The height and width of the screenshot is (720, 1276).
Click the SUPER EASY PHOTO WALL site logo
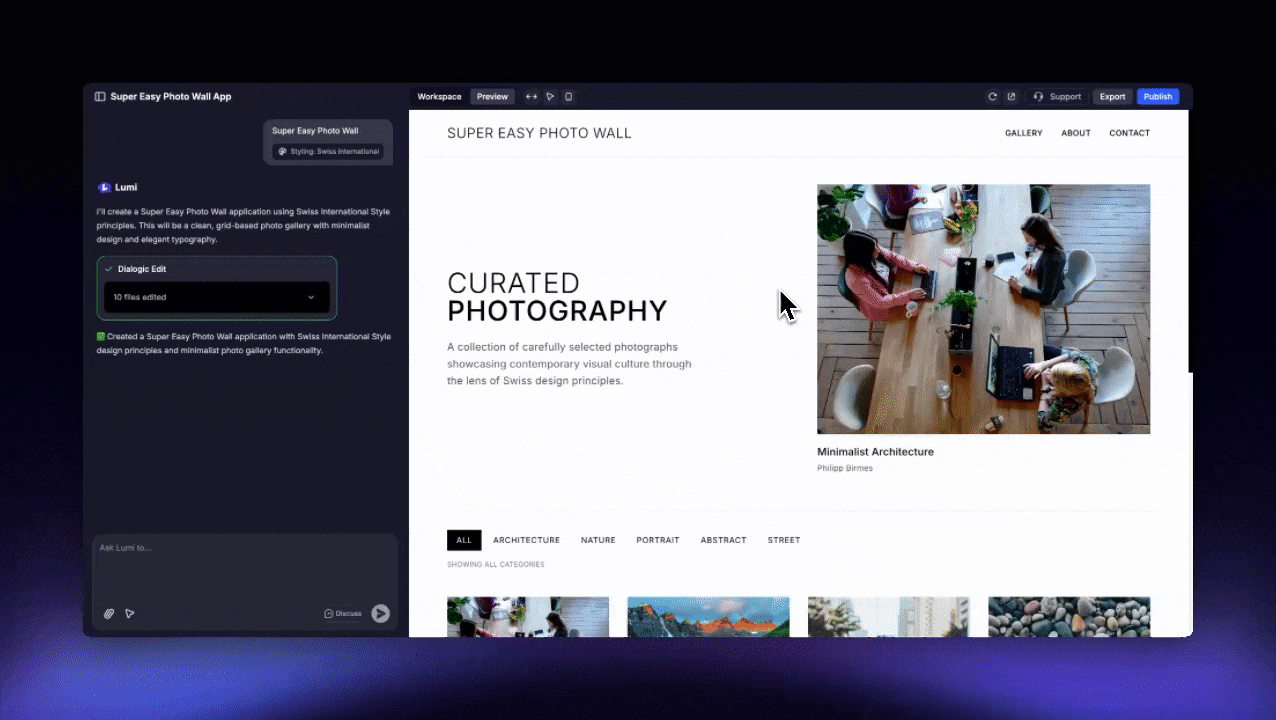pyautogui.click(x=539, y=133)
